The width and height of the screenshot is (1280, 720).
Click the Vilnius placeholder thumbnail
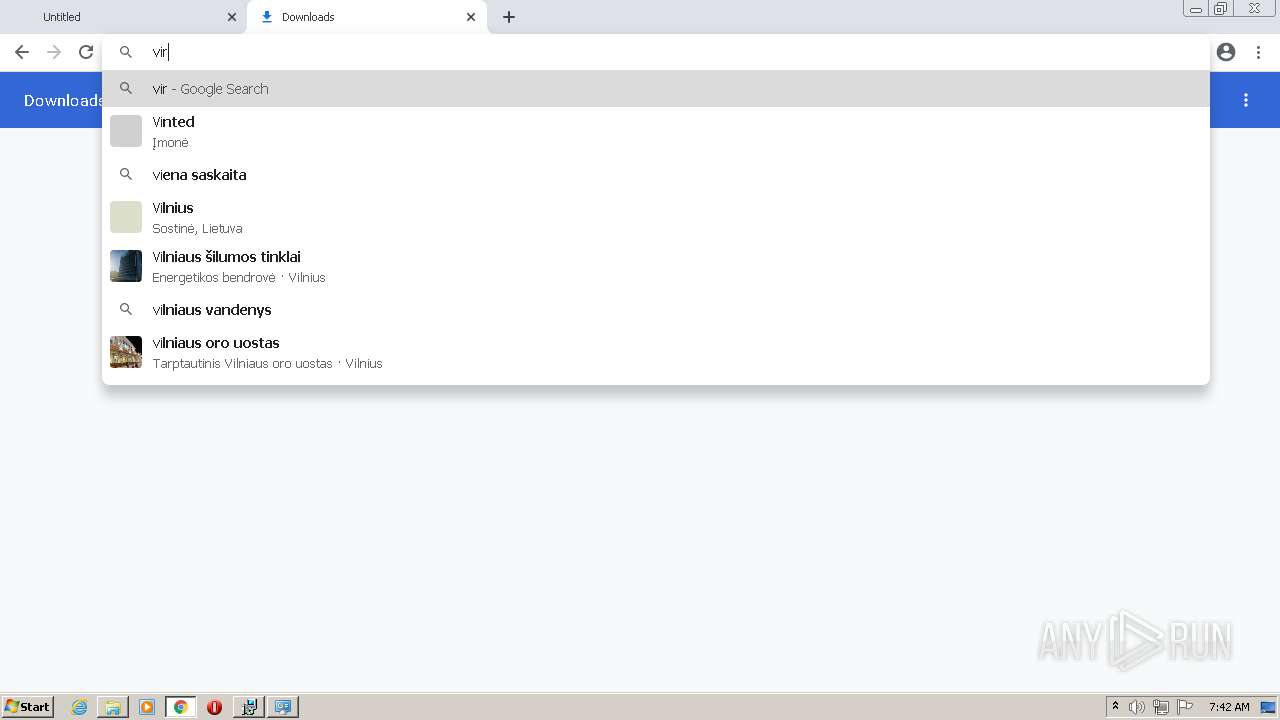[126, 217]
